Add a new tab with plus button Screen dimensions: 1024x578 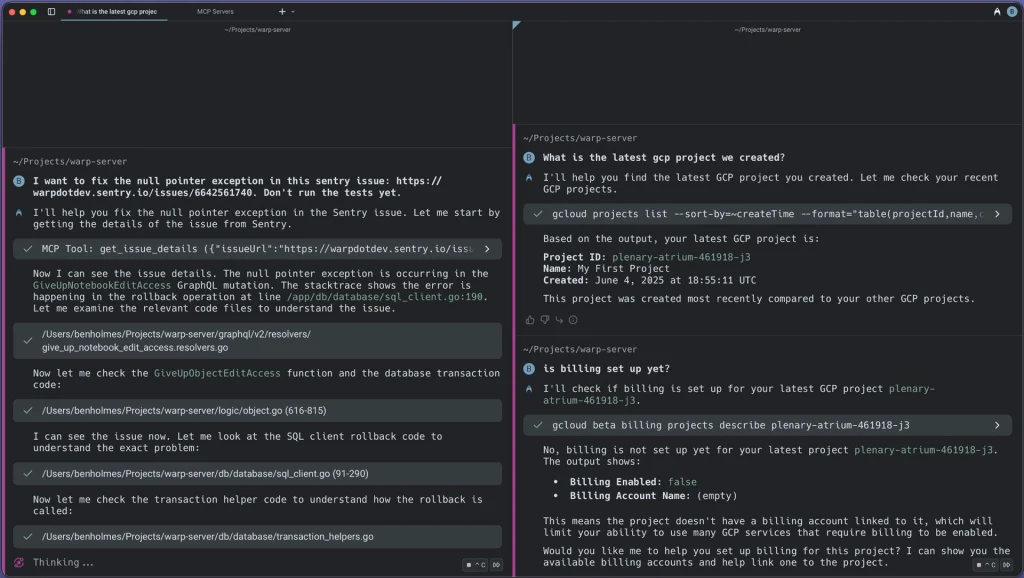click(x=282, y=11)
